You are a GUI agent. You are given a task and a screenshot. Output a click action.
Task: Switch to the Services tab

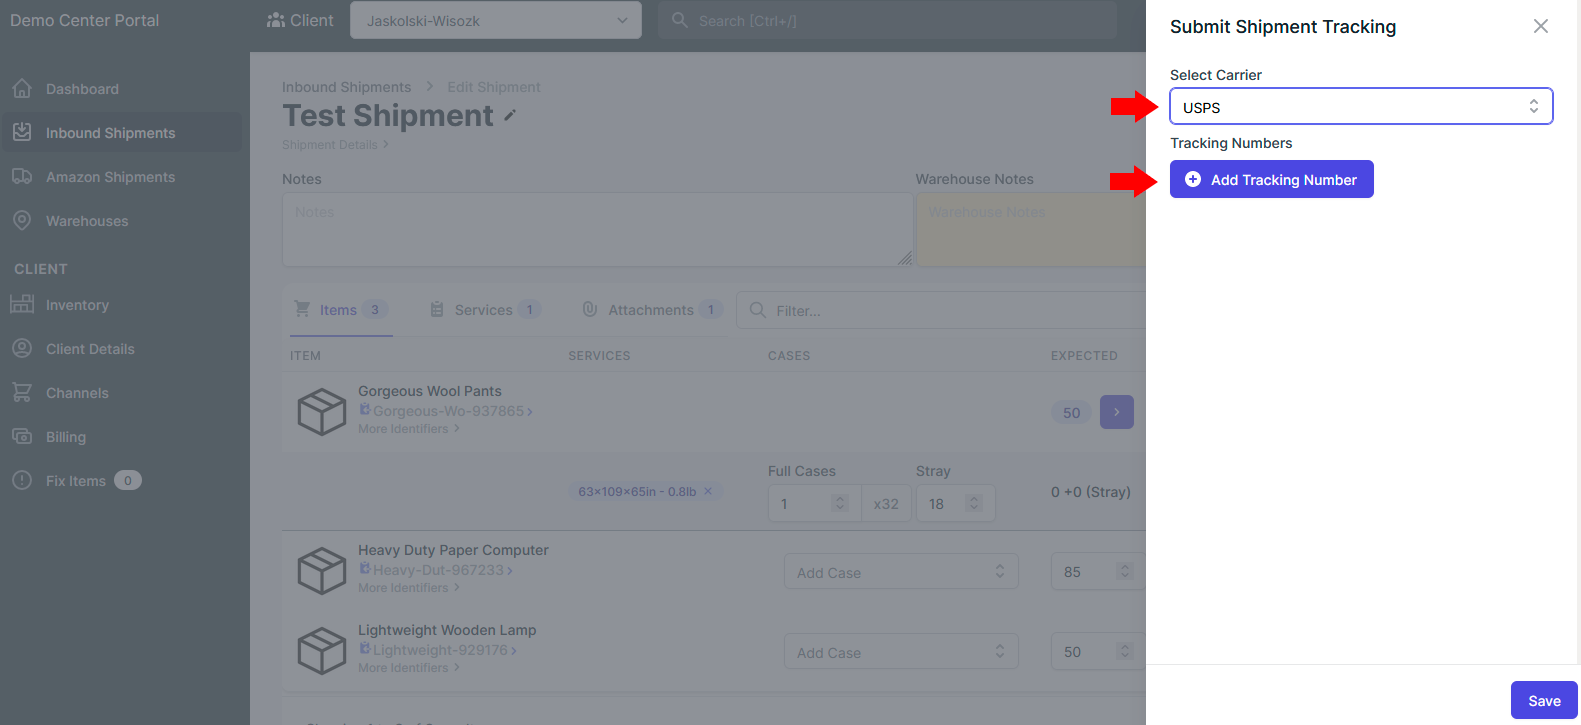click(484, 310)
